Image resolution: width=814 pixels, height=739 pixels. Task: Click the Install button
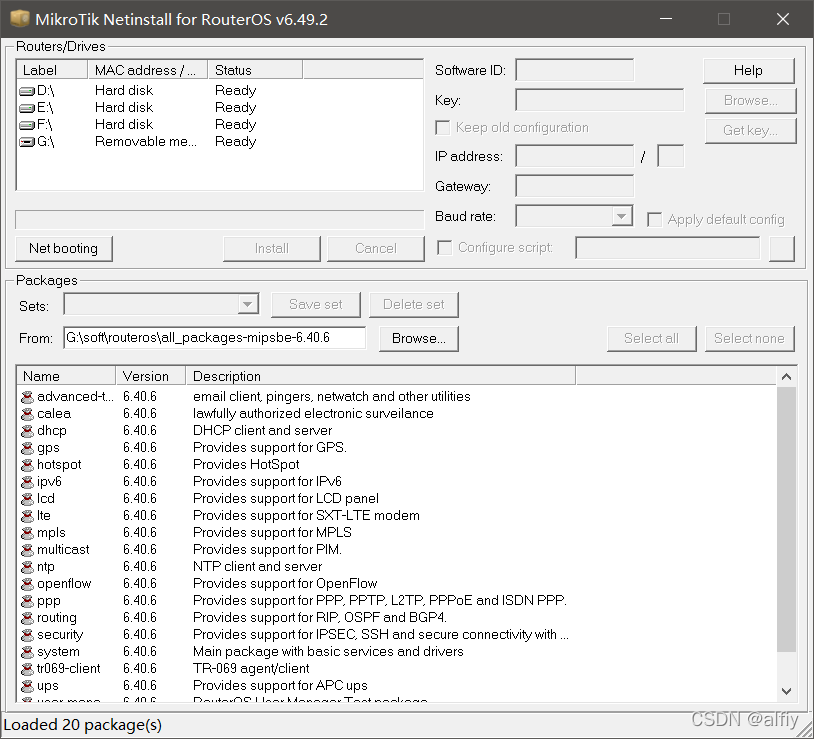point(272,249)
